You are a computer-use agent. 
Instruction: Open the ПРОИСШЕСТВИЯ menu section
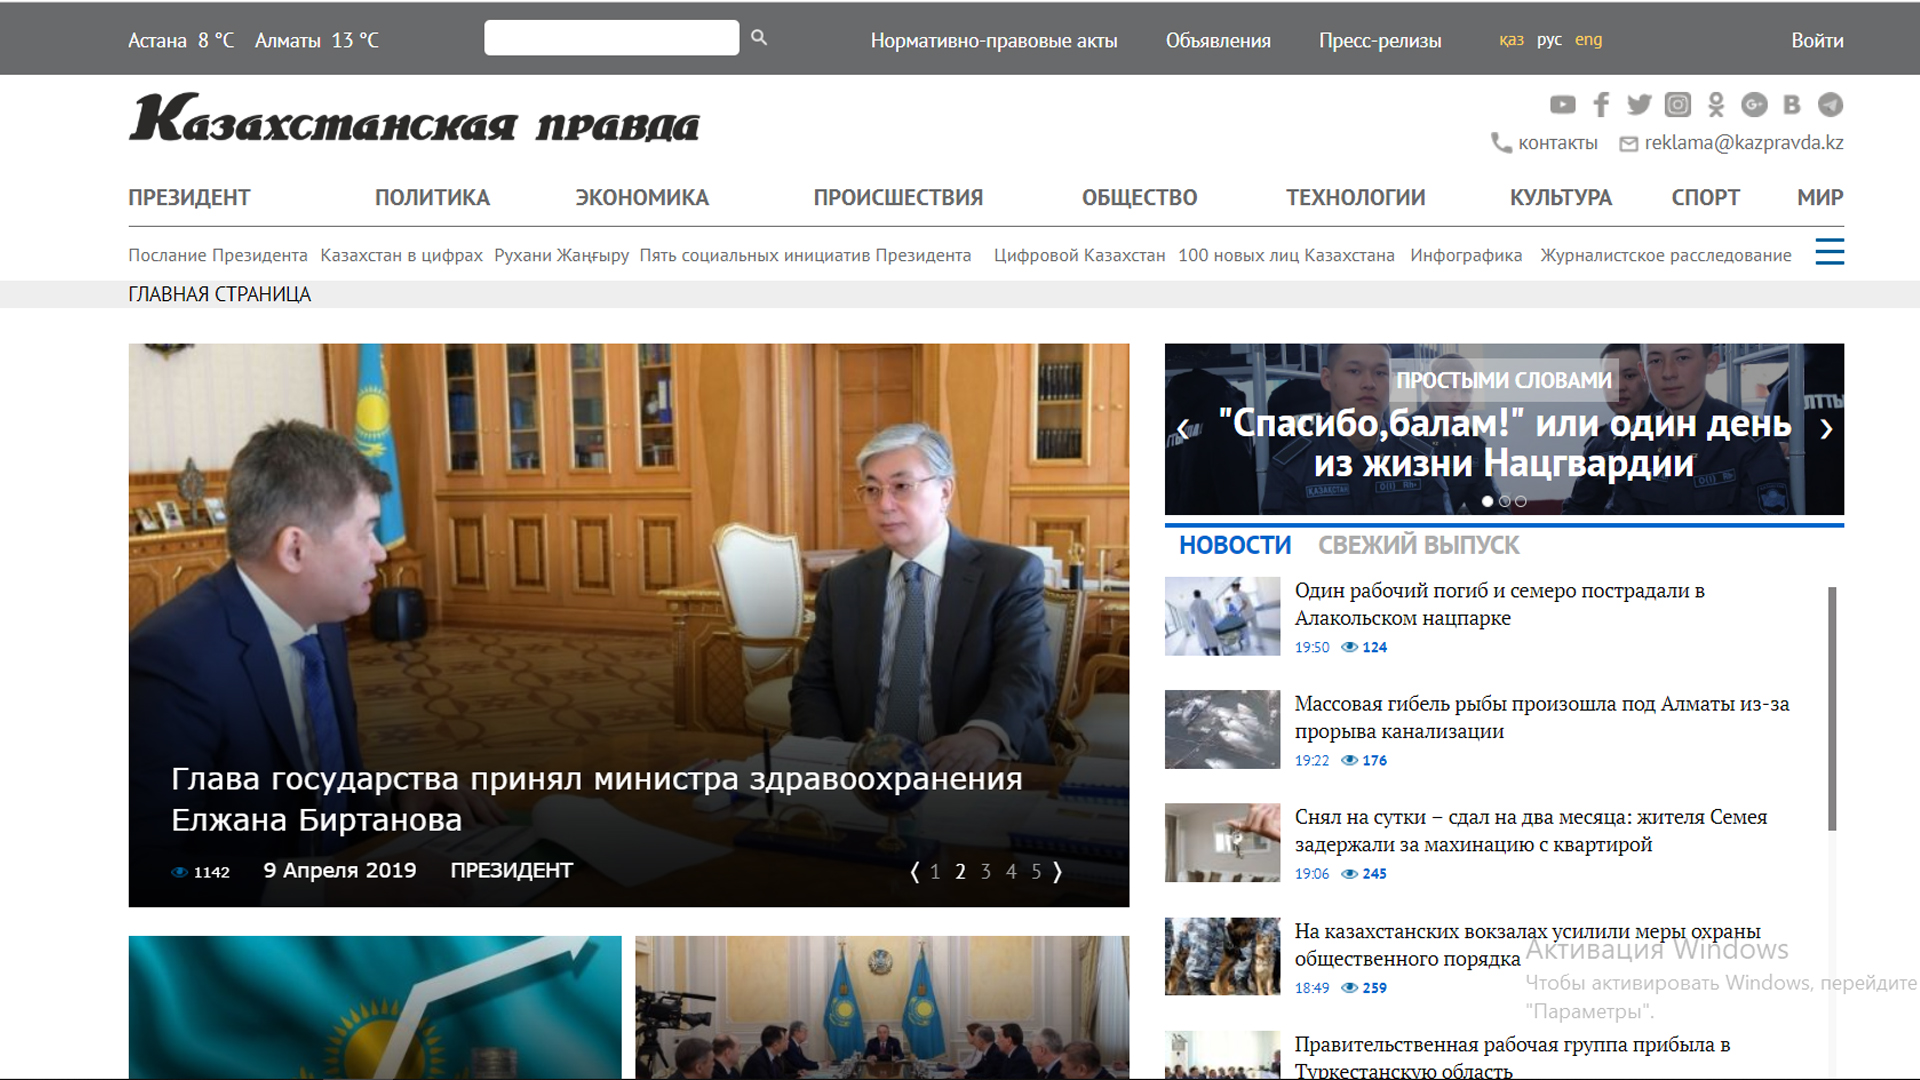[898, 198]
